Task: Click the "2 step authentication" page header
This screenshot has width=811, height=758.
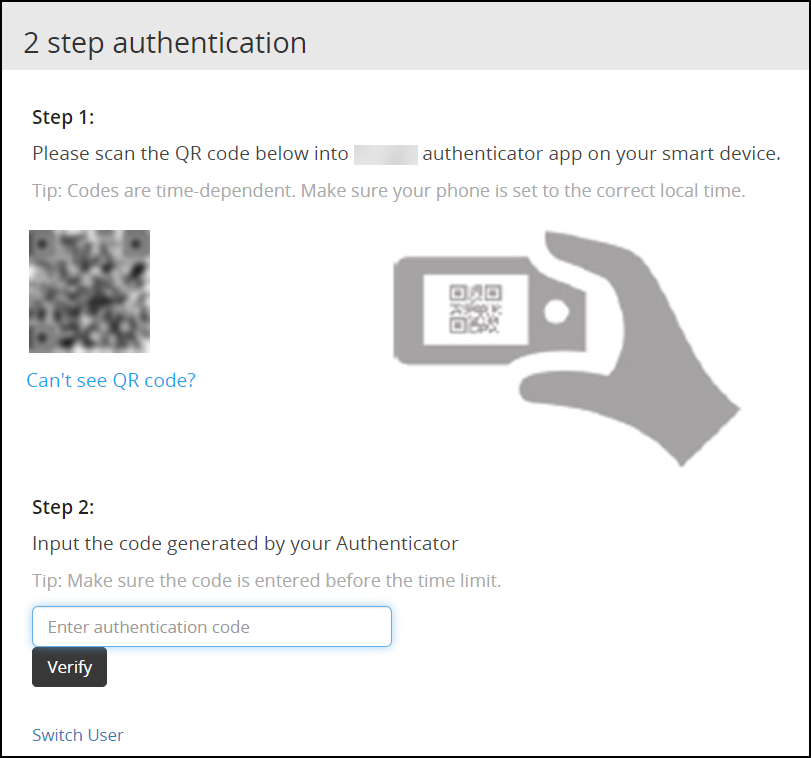Action: pyautogui.click(x=166, y=42)
